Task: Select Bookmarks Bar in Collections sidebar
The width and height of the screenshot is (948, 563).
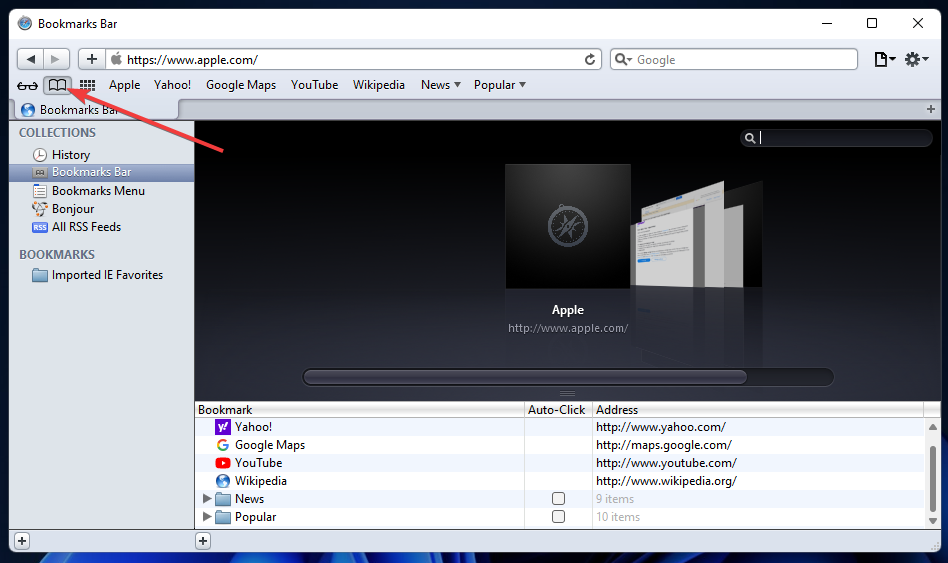Action: 102,172
